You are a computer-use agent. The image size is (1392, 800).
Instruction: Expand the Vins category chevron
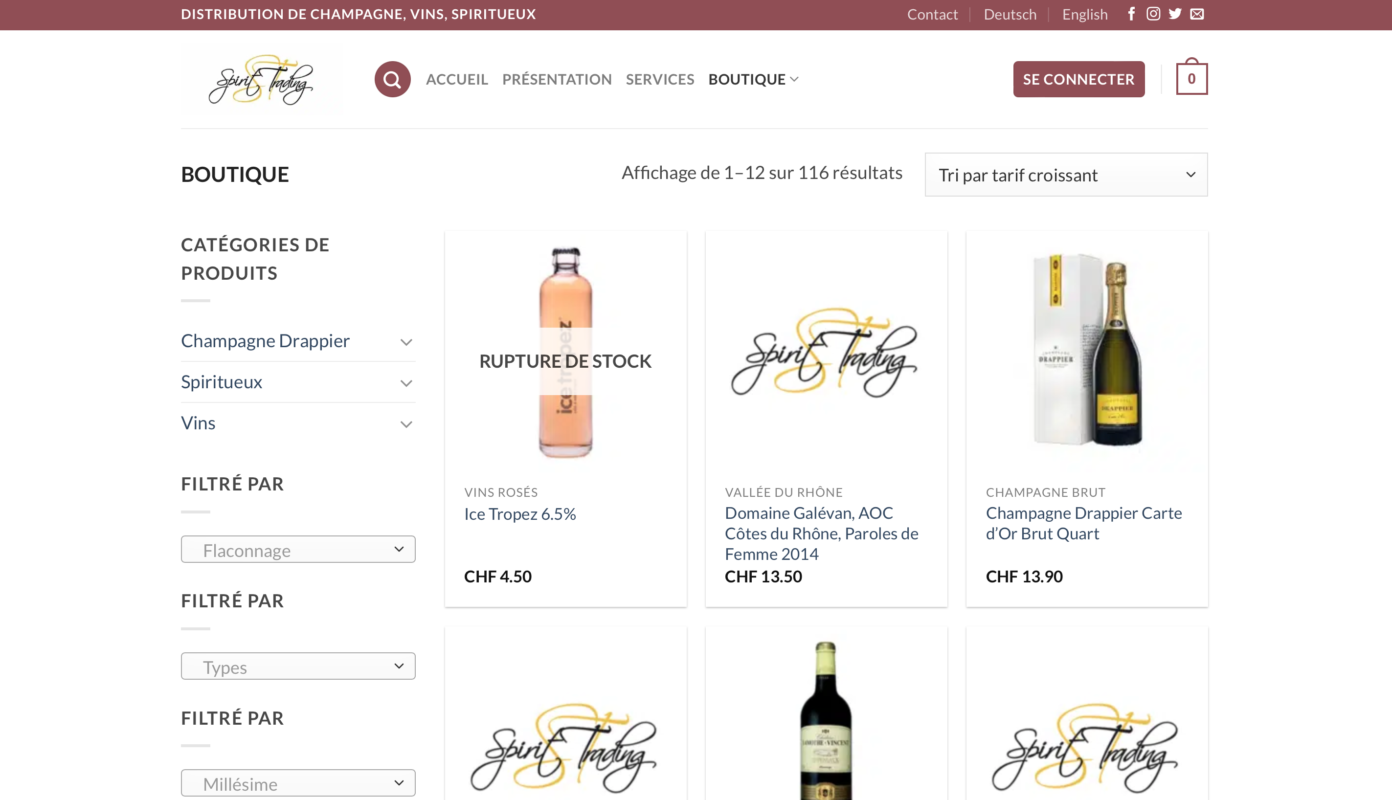click(x=406, y=424)
